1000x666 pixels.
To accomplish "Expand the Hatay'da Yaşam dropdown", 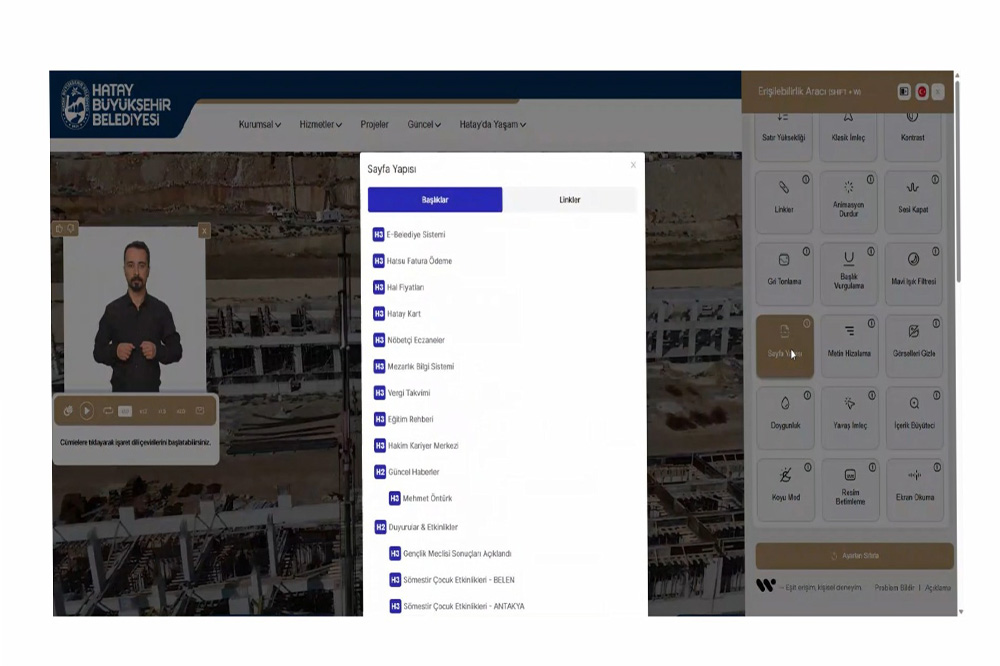I will (492, 125).
